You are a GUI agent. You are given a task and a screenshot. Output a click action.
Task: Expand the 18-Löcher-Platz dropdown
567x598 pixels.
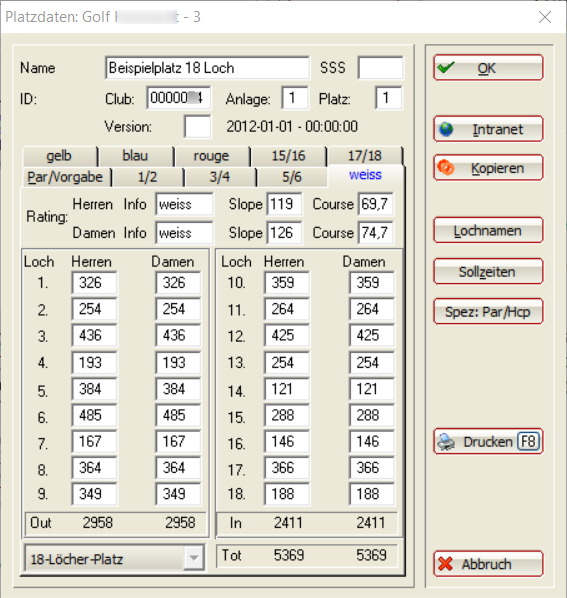[x=194, y=558]
